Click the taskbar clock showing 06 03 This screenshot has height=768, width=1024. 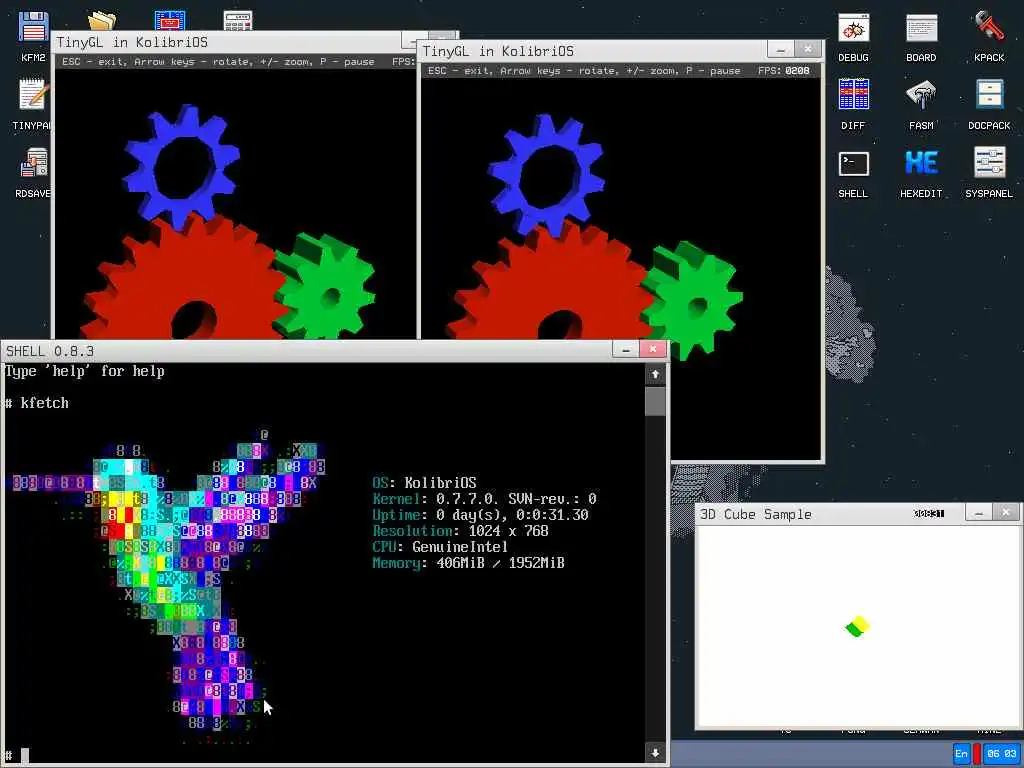point(1001,753)
